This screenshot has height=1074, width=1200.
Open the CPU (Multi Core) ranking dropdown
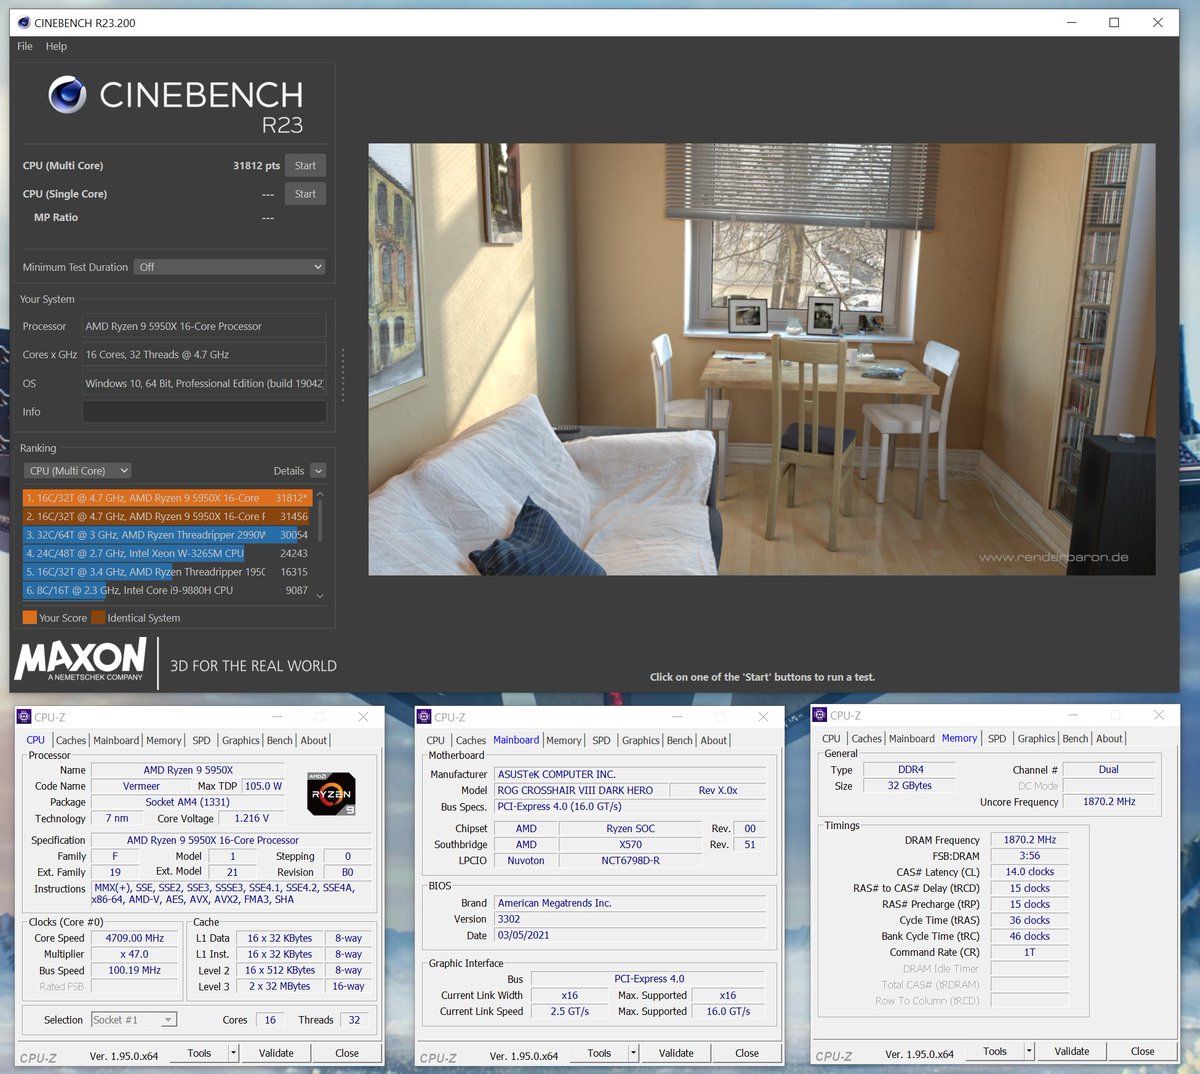pos(77,471)
